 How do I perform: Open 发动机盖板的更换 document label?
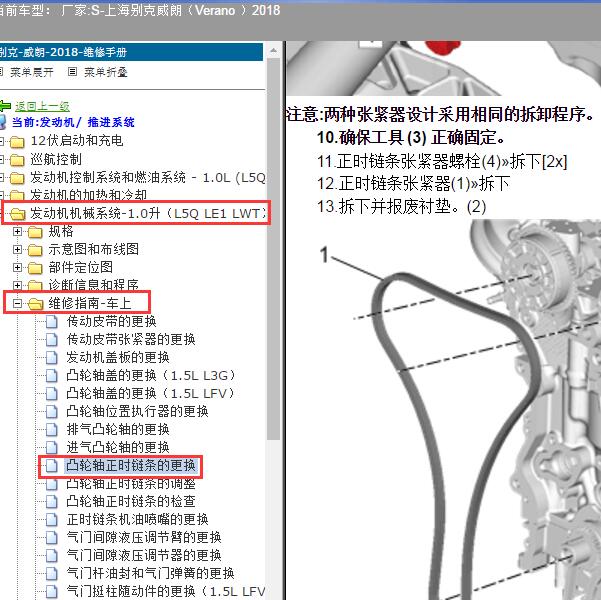(x=118, y=357)
